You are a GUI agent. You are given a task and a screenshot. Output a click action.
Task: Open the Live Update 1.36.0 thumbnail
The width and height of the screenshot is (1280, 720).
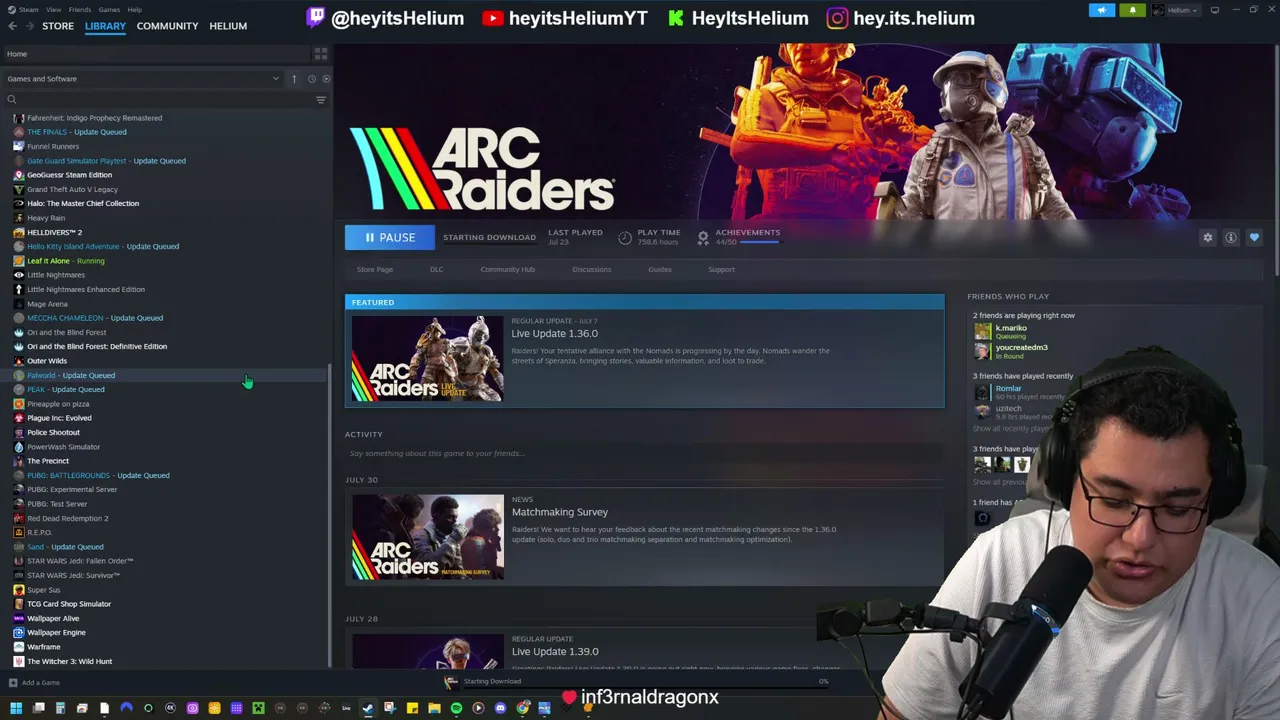click(427, 359)
